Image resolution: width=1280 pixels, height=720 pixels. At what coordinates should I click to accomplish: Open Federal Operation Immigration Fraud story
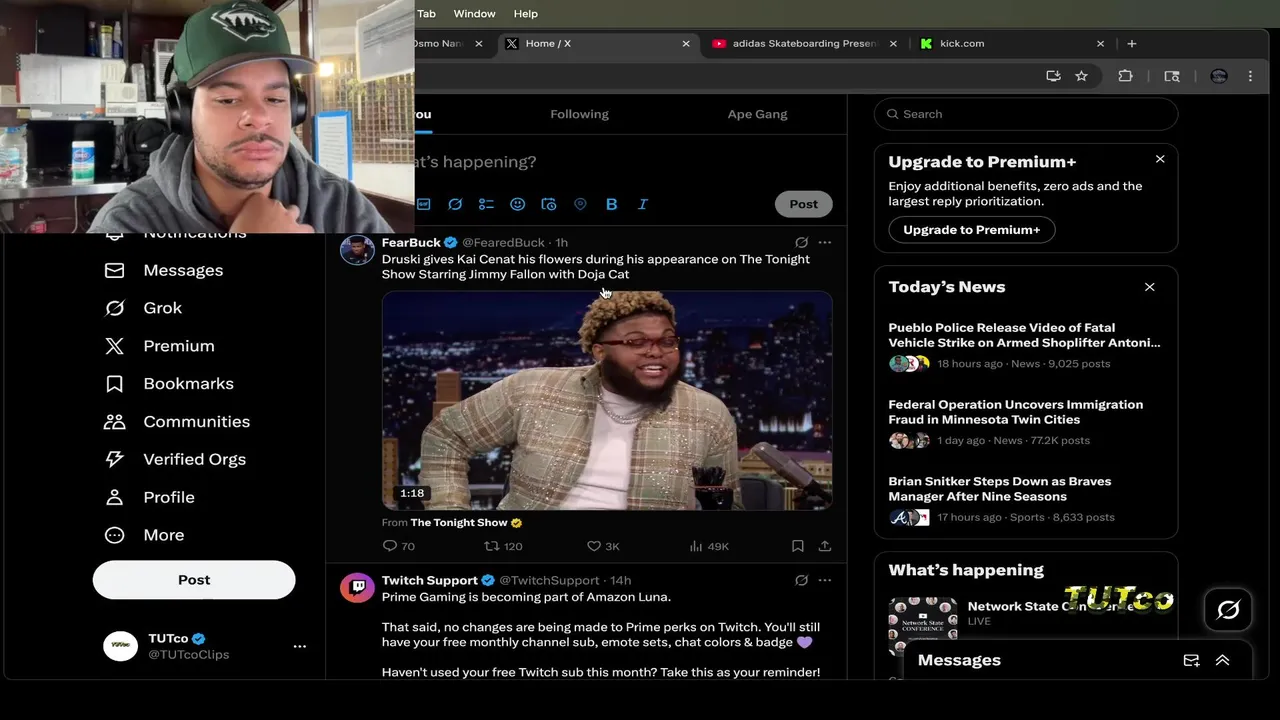click(1025, 422)
